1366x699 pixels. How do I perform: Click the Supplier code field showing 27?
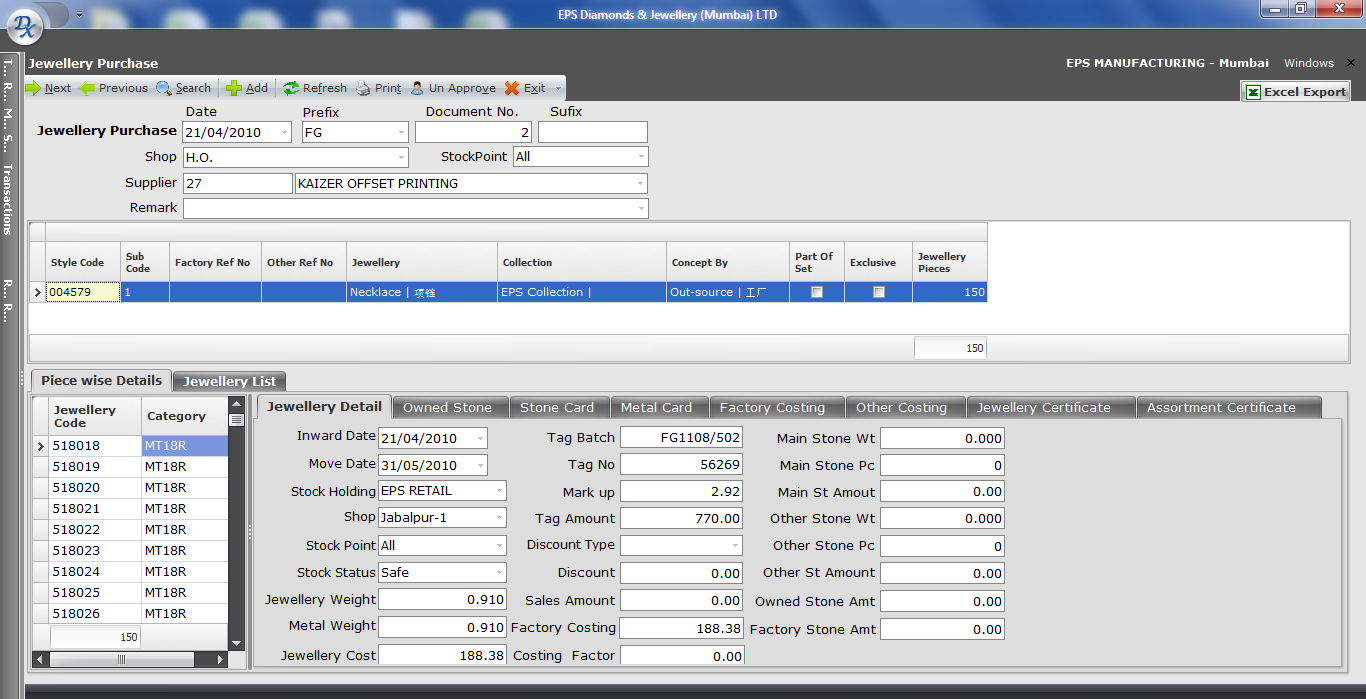[238, 184]
